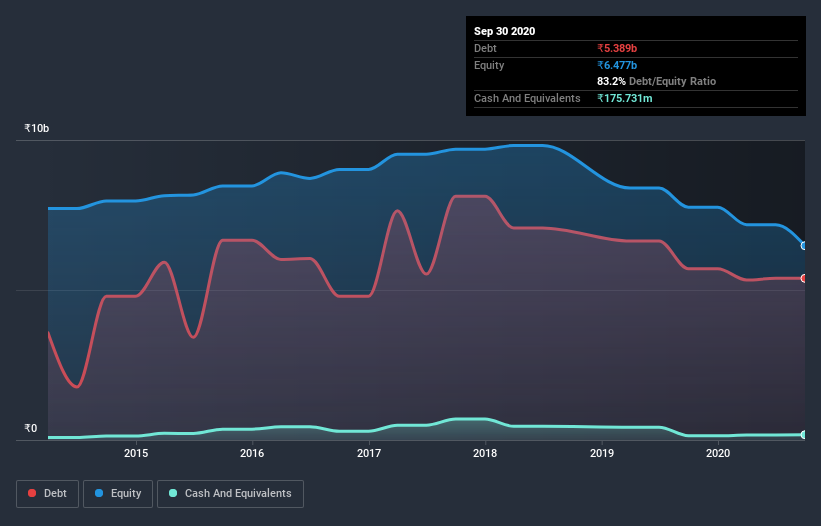Toggle the Debt series legend button
The width and height of the screenshot is (821, 526).
(48, 494)
